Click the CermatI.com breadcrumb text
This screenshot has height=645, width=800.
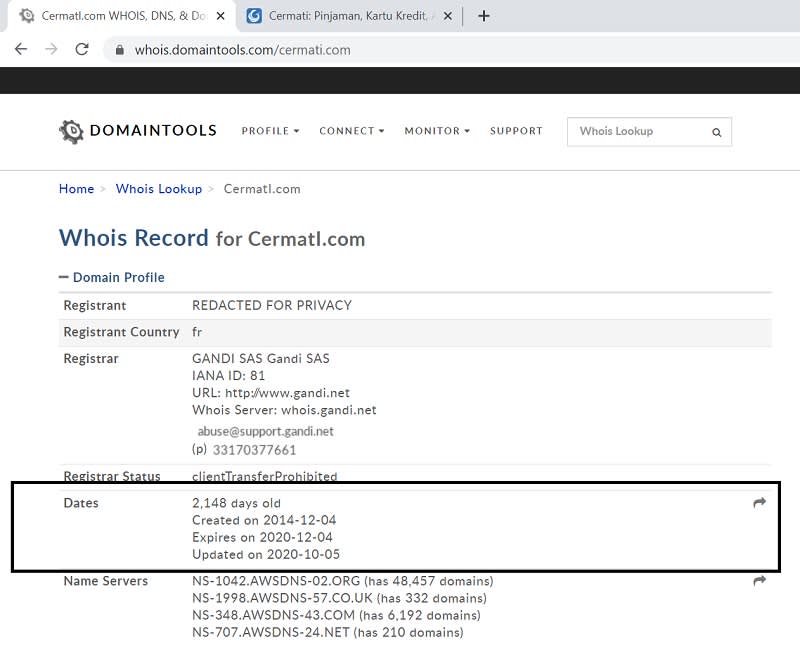pyautogui.click(x=262, y=189)
